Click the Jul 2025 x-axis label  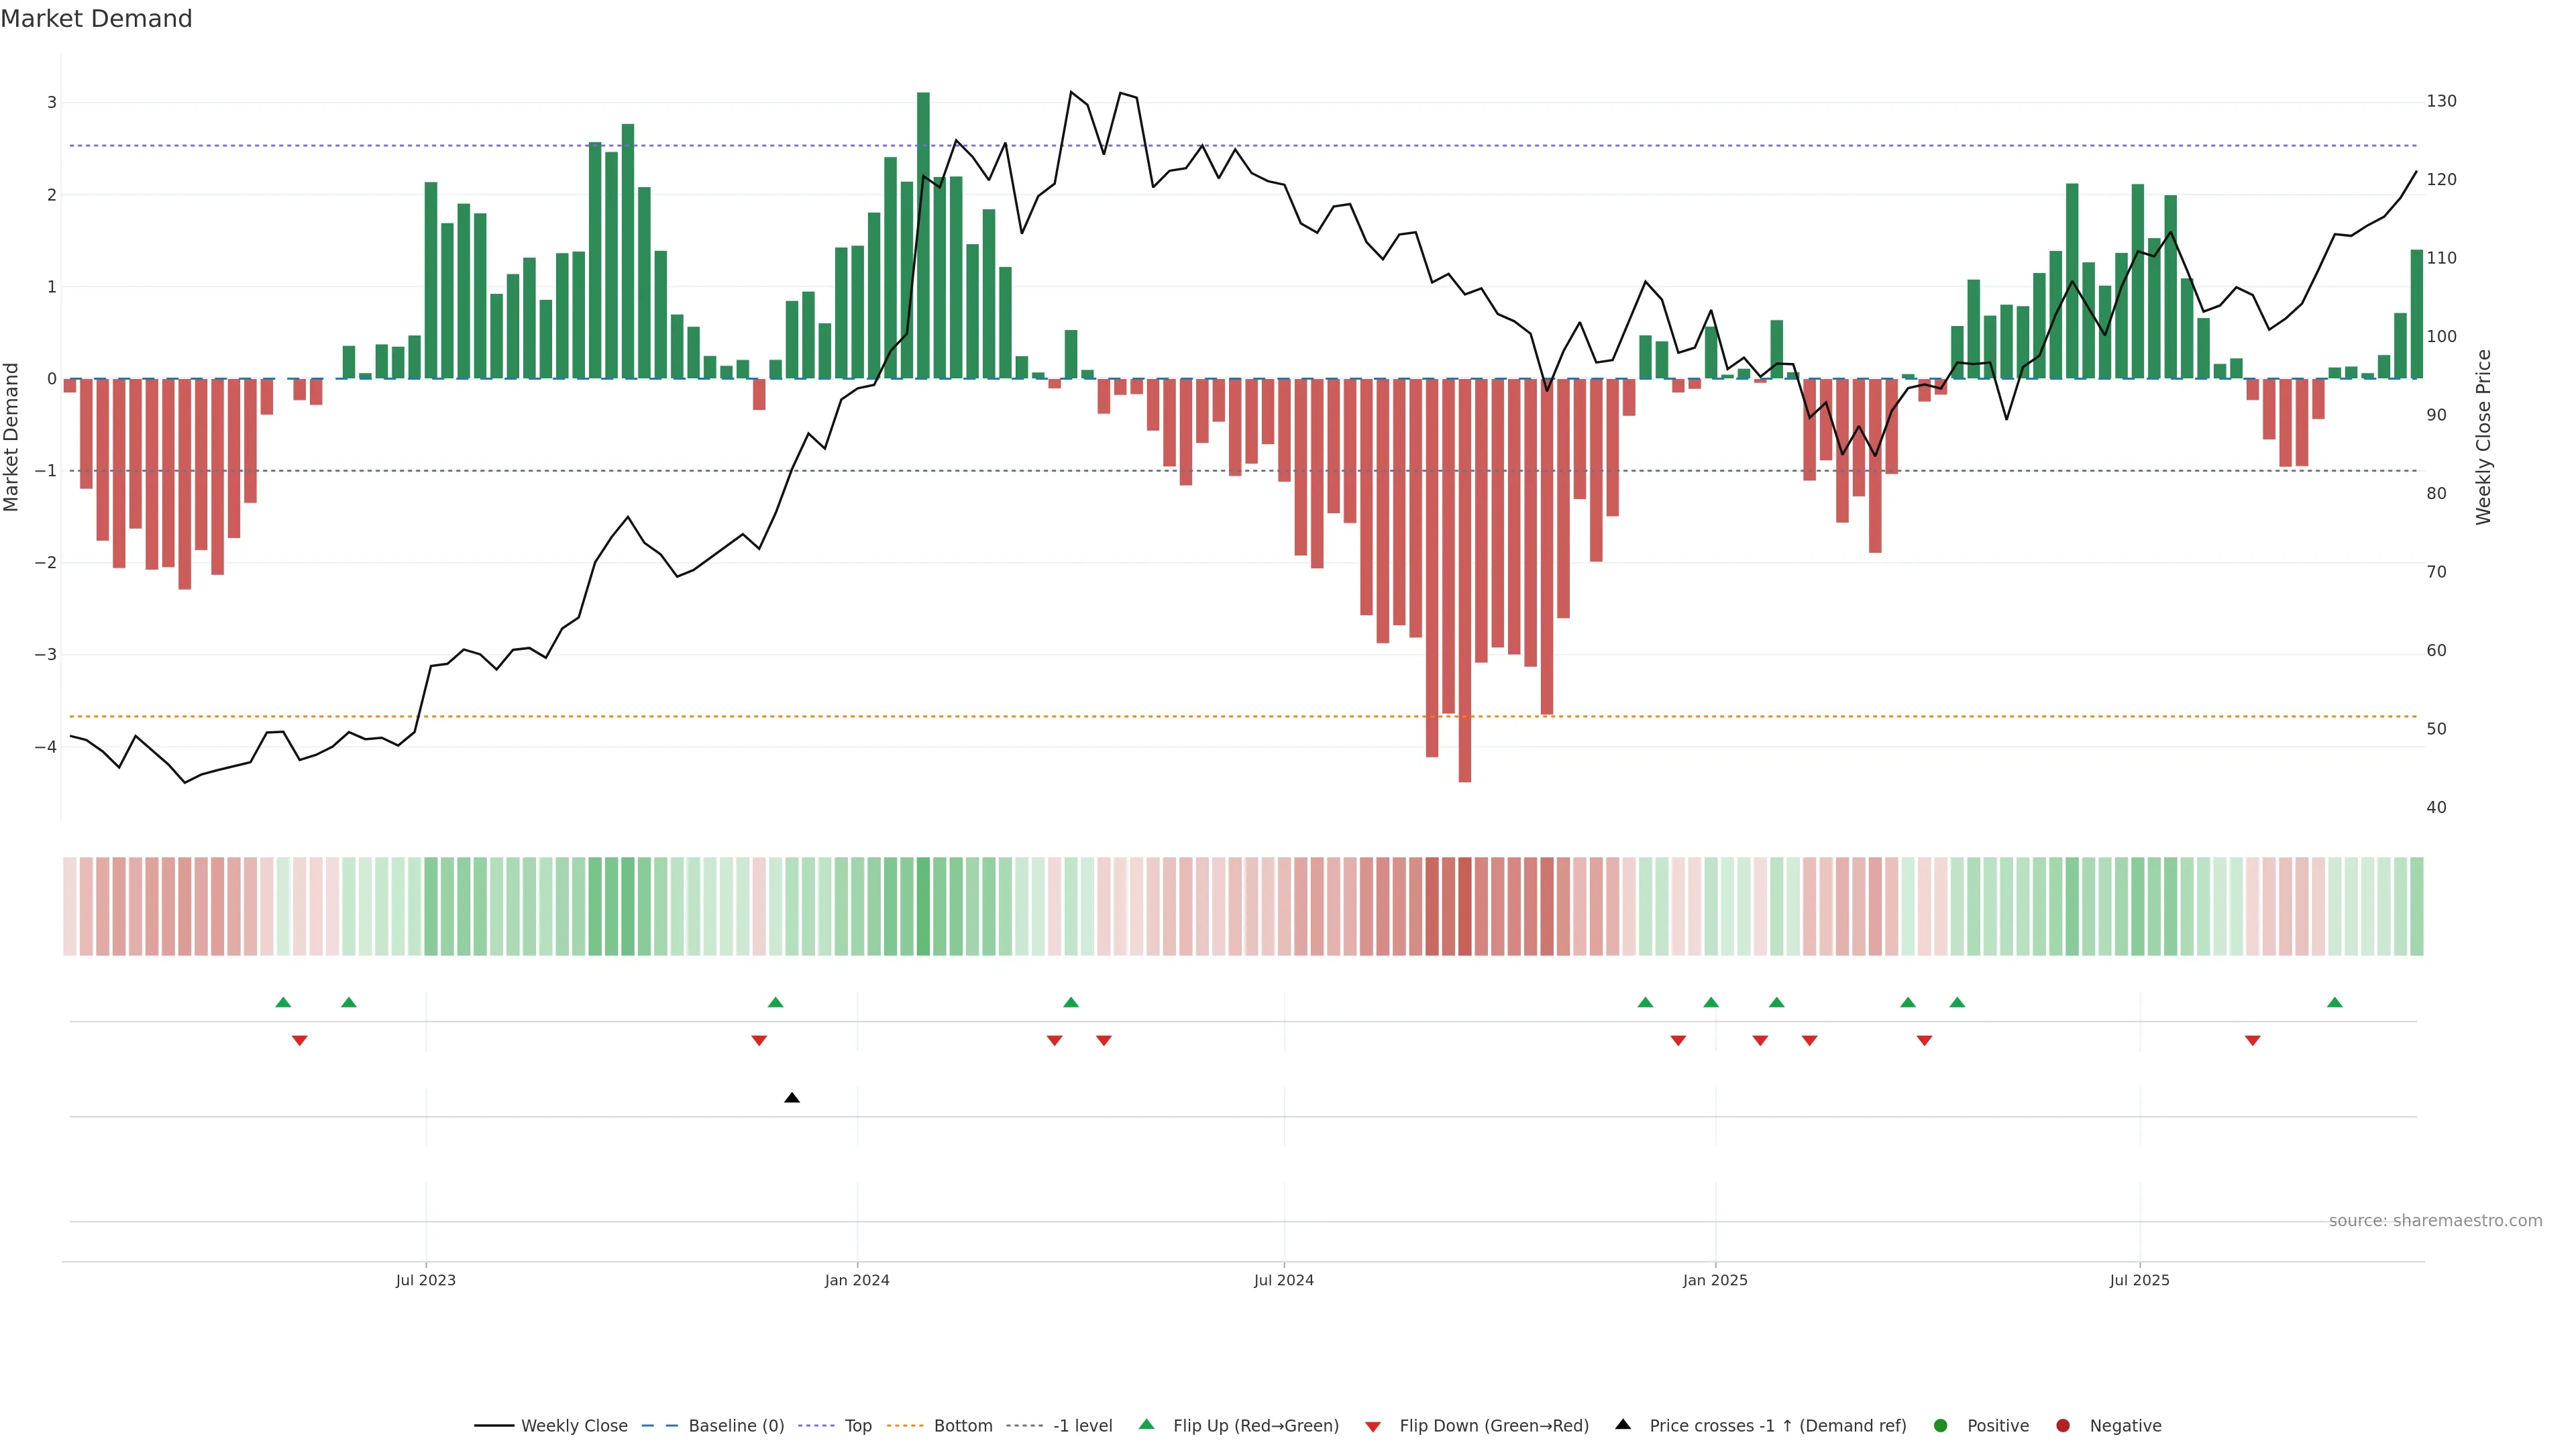(x=2140, y=1281)
